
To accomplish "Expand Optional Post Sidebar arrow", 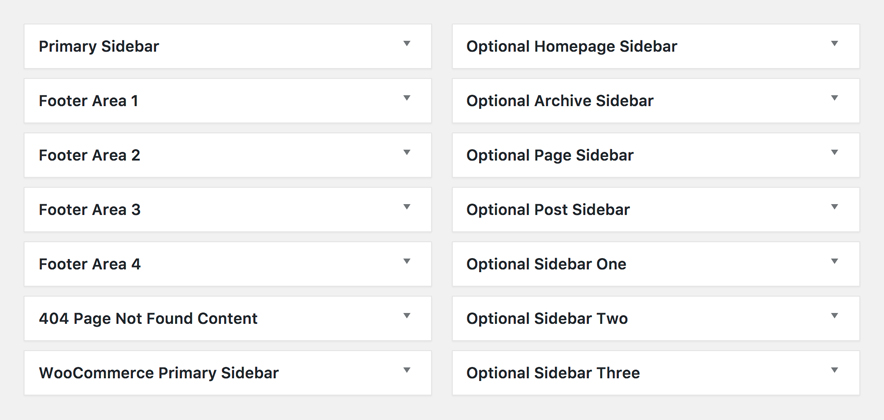I will (834, 207).
